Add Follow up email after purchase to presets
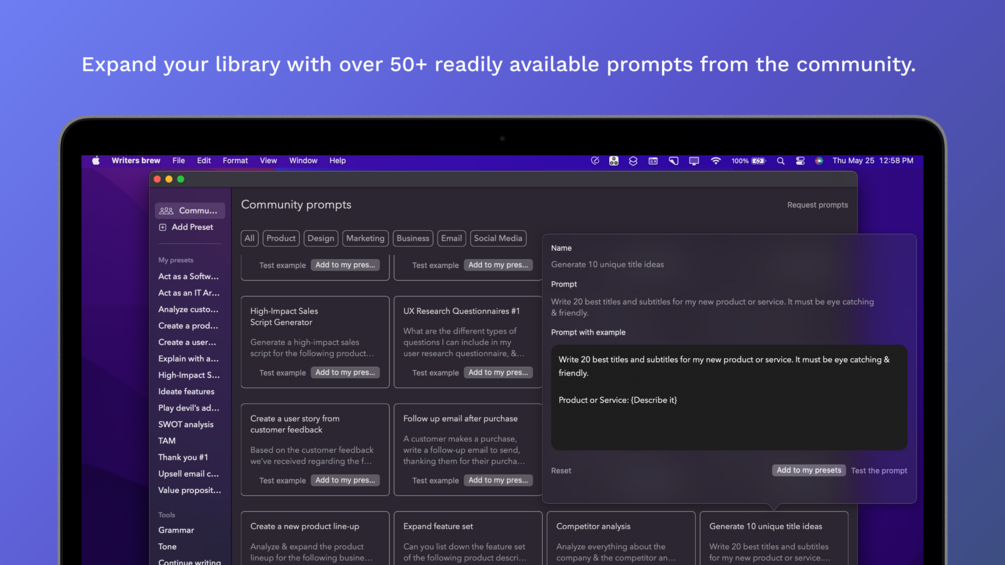Viewport: 1005px width, 565px height. pyautogui.click(x=498, y=480)
